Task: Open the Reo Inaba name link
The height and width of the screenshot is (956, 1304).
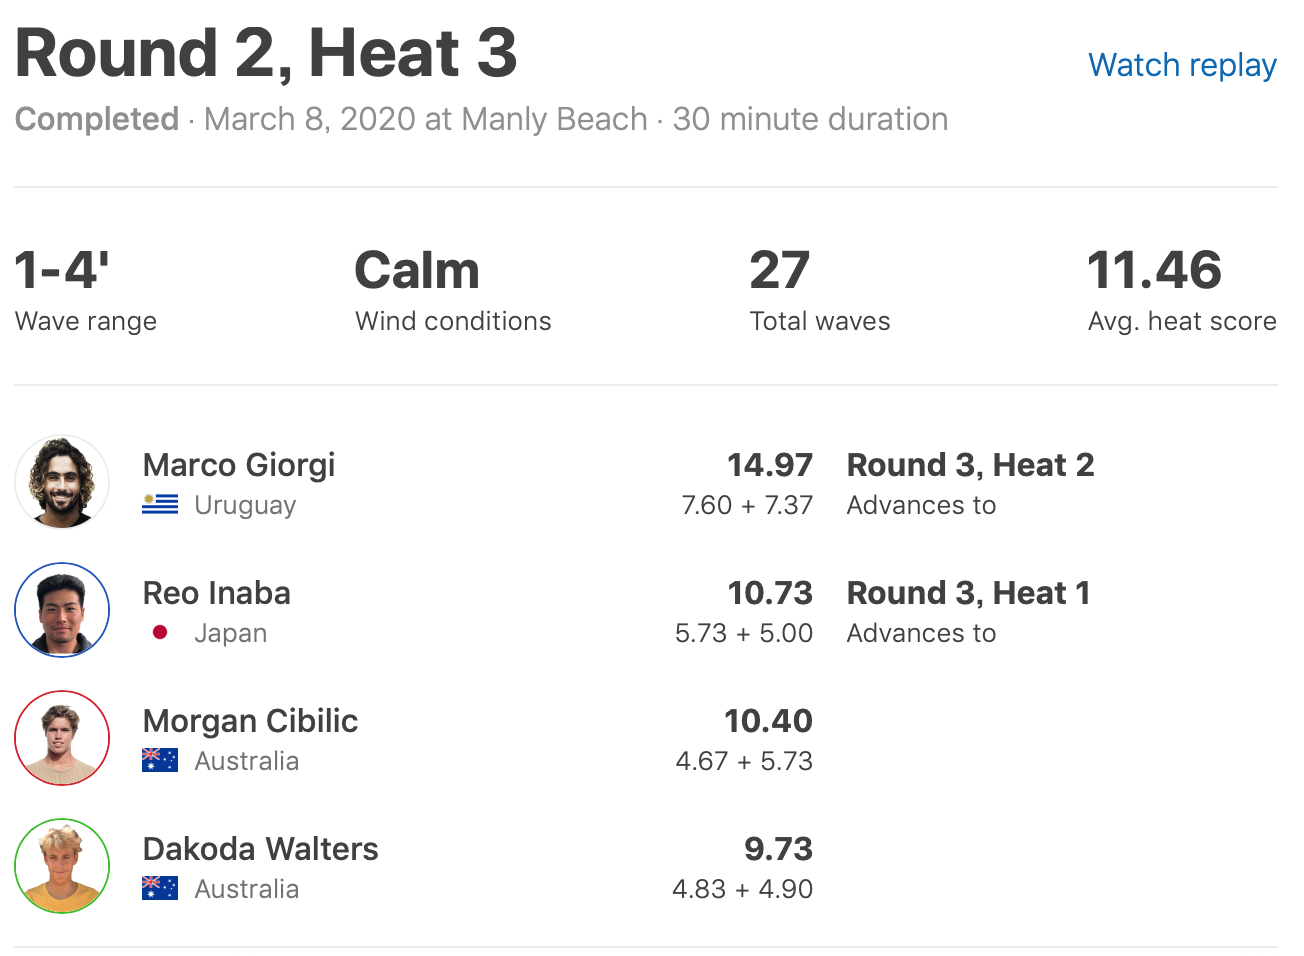Action: 217,593
